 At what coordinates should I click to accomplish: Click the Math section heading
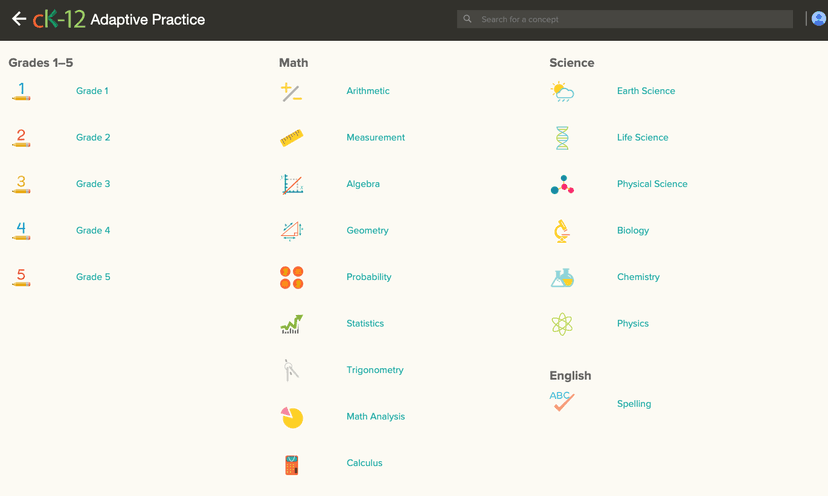(293, 62)
